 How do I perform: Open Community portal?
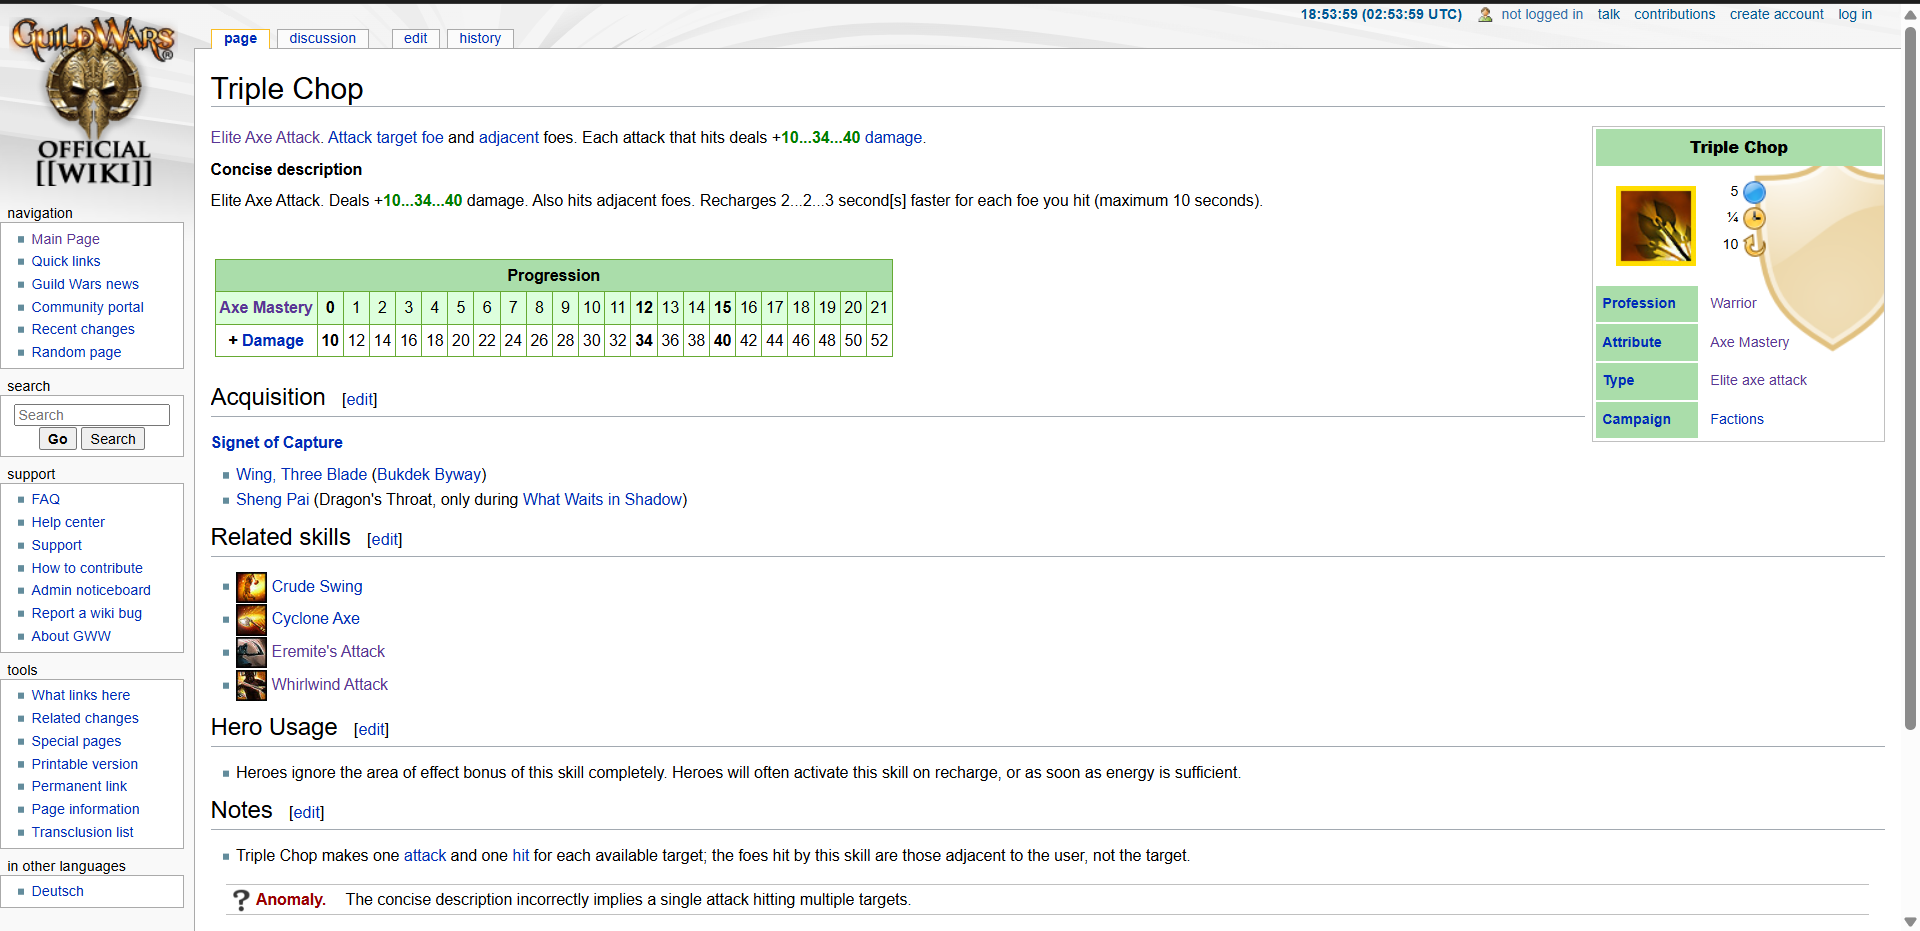[x=88, y=307]
